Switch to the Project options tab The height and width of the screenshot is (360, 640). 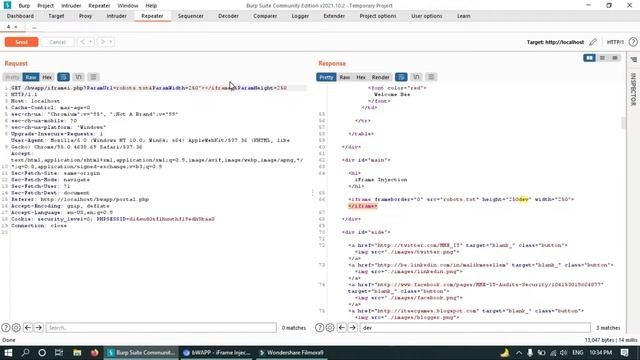(x=378, y=16)
